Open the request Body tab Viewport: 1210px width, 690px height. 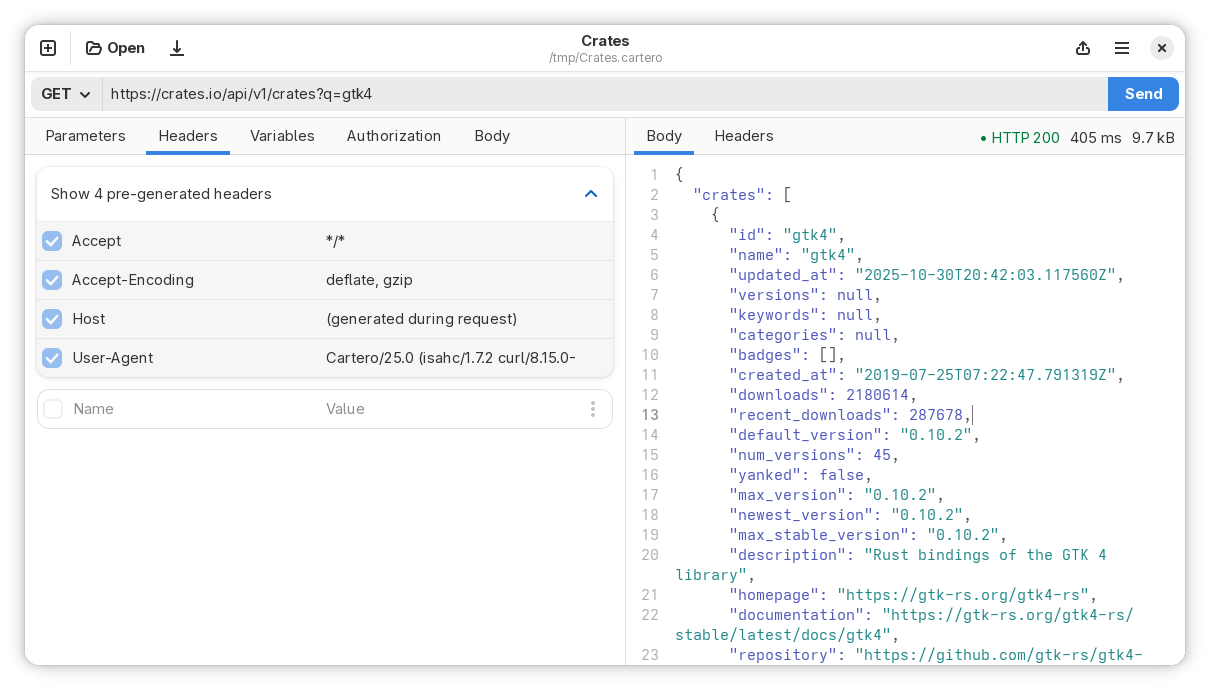[492, 136]
